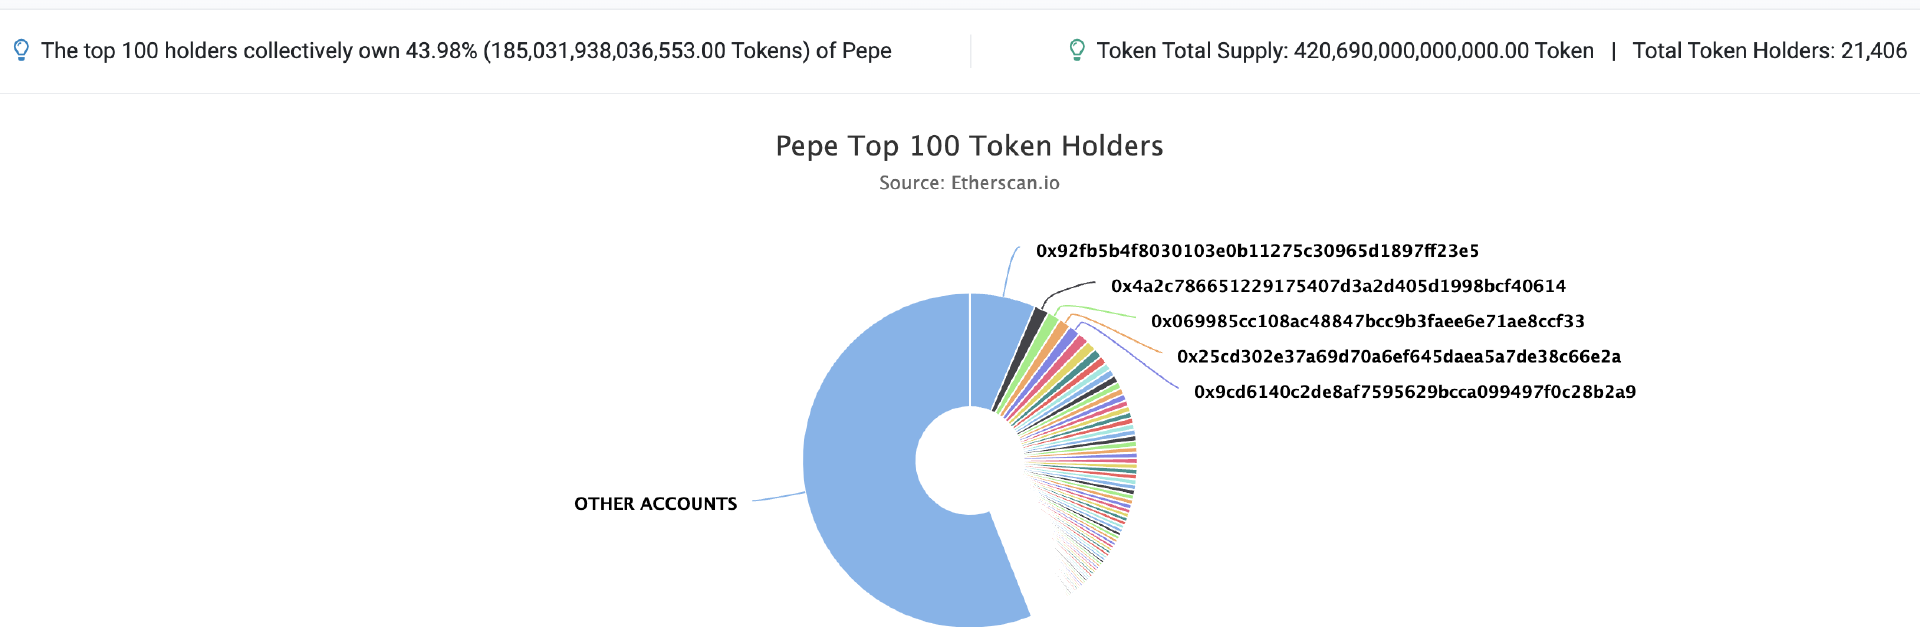1920x627 pixels.
Task: Click the OTHER ACCOUNTS chart label
Action: coord(655,504)
